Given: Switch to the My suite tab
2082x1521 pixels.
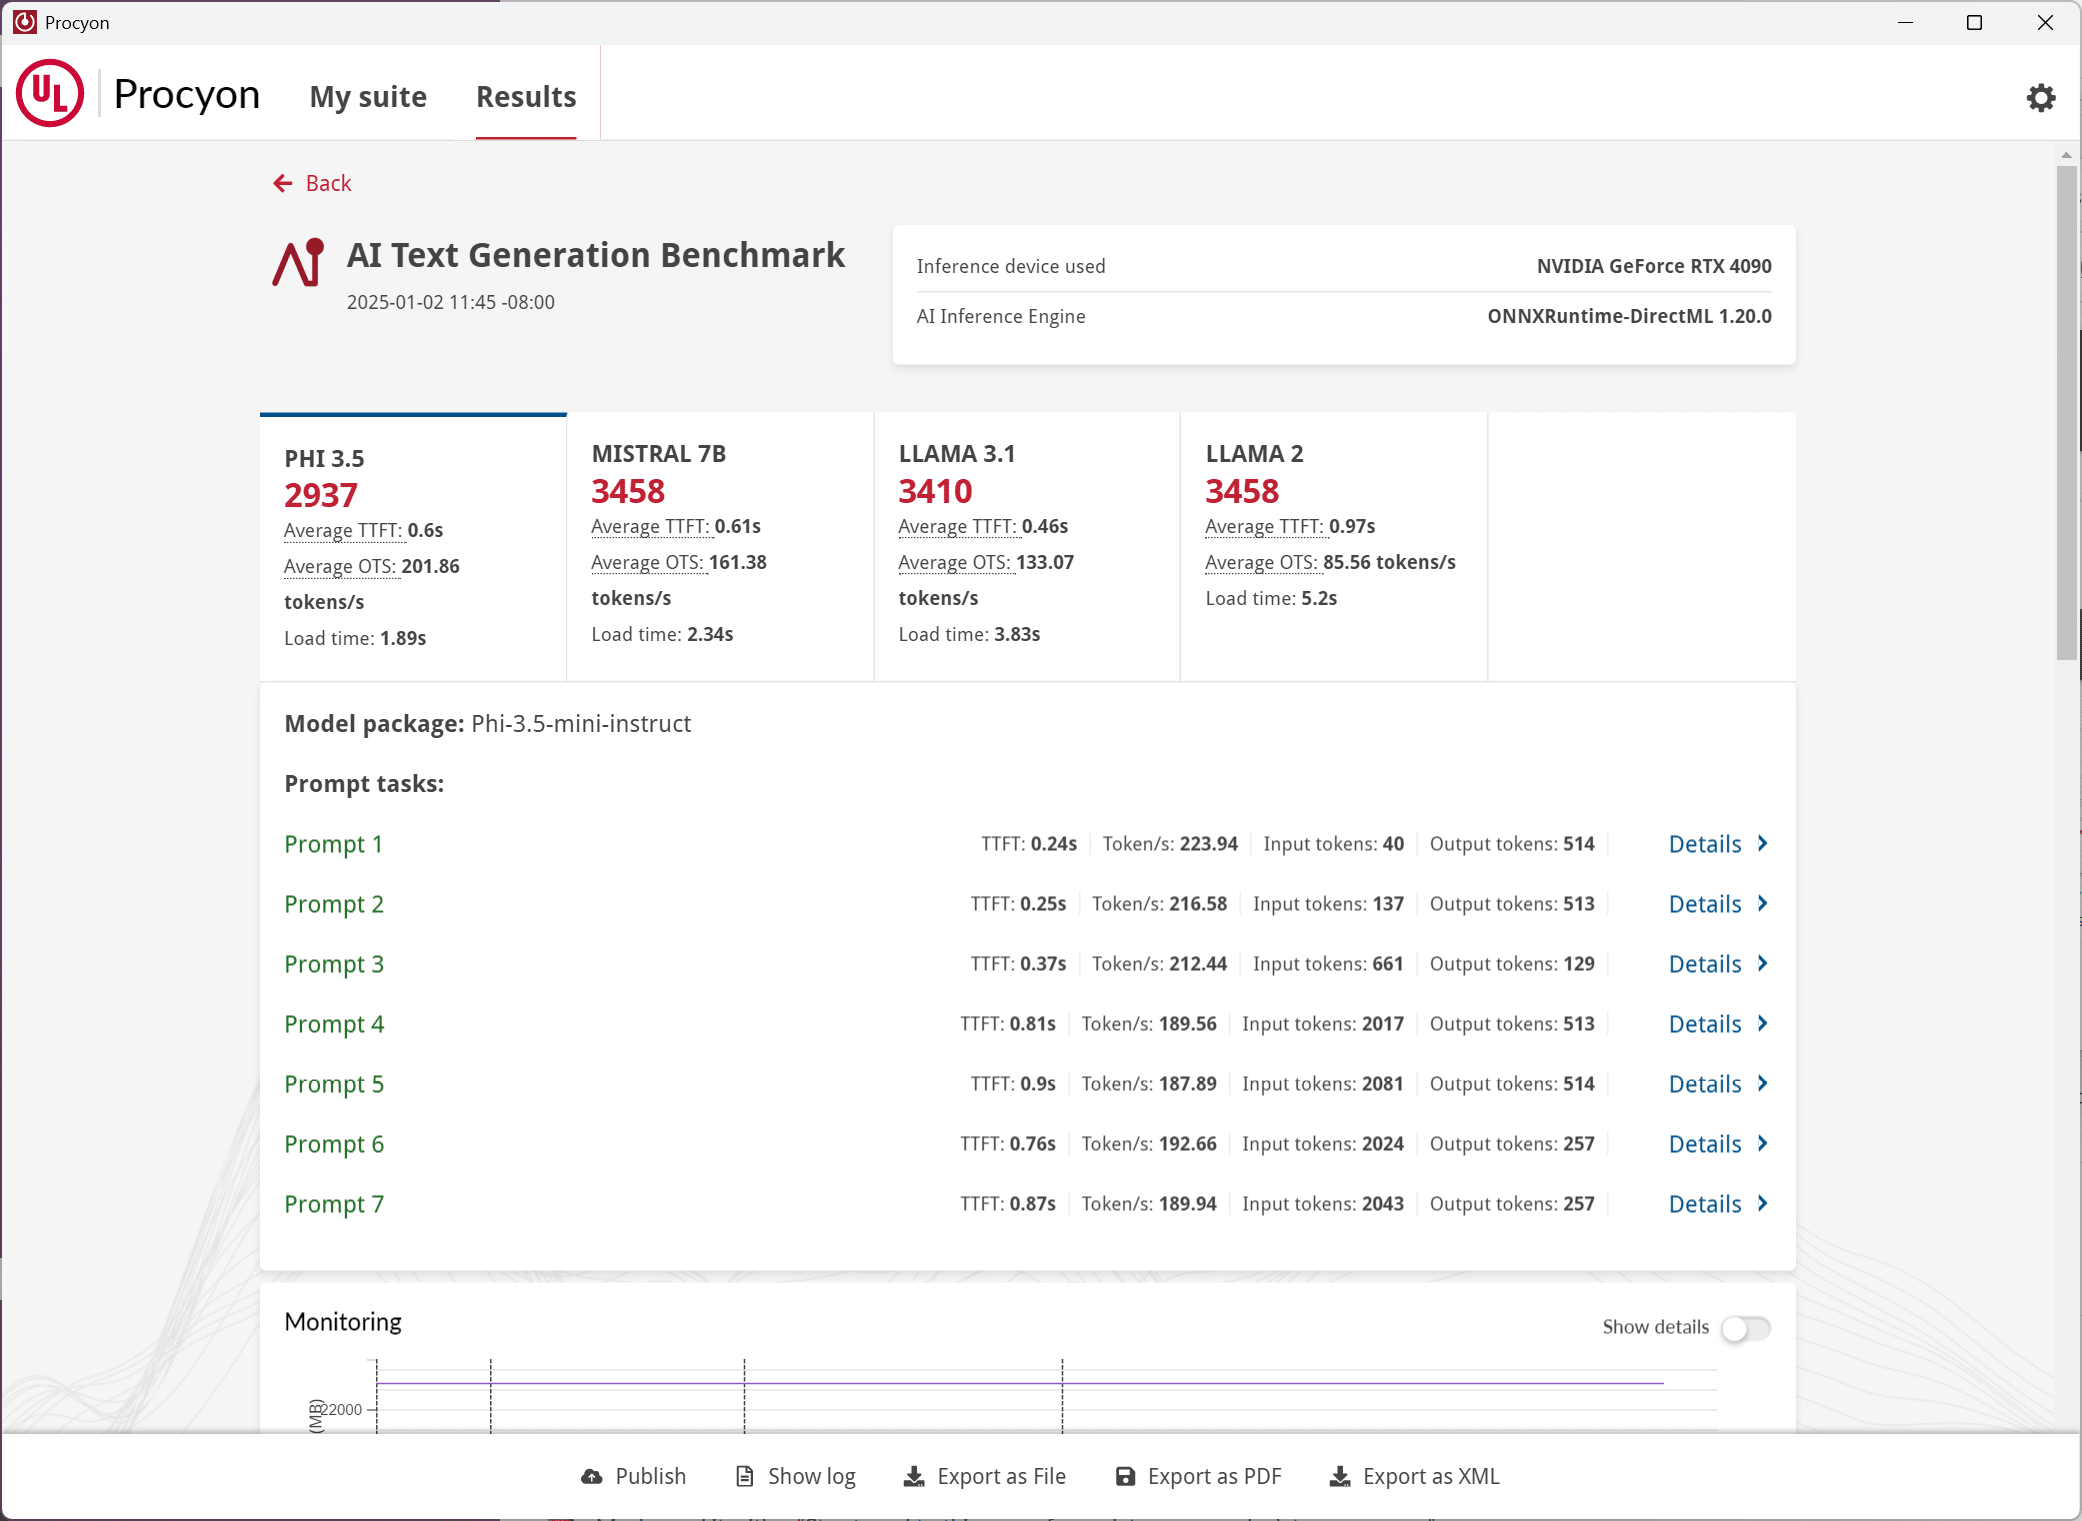Looking at the screenshot, I should point(368,97).
